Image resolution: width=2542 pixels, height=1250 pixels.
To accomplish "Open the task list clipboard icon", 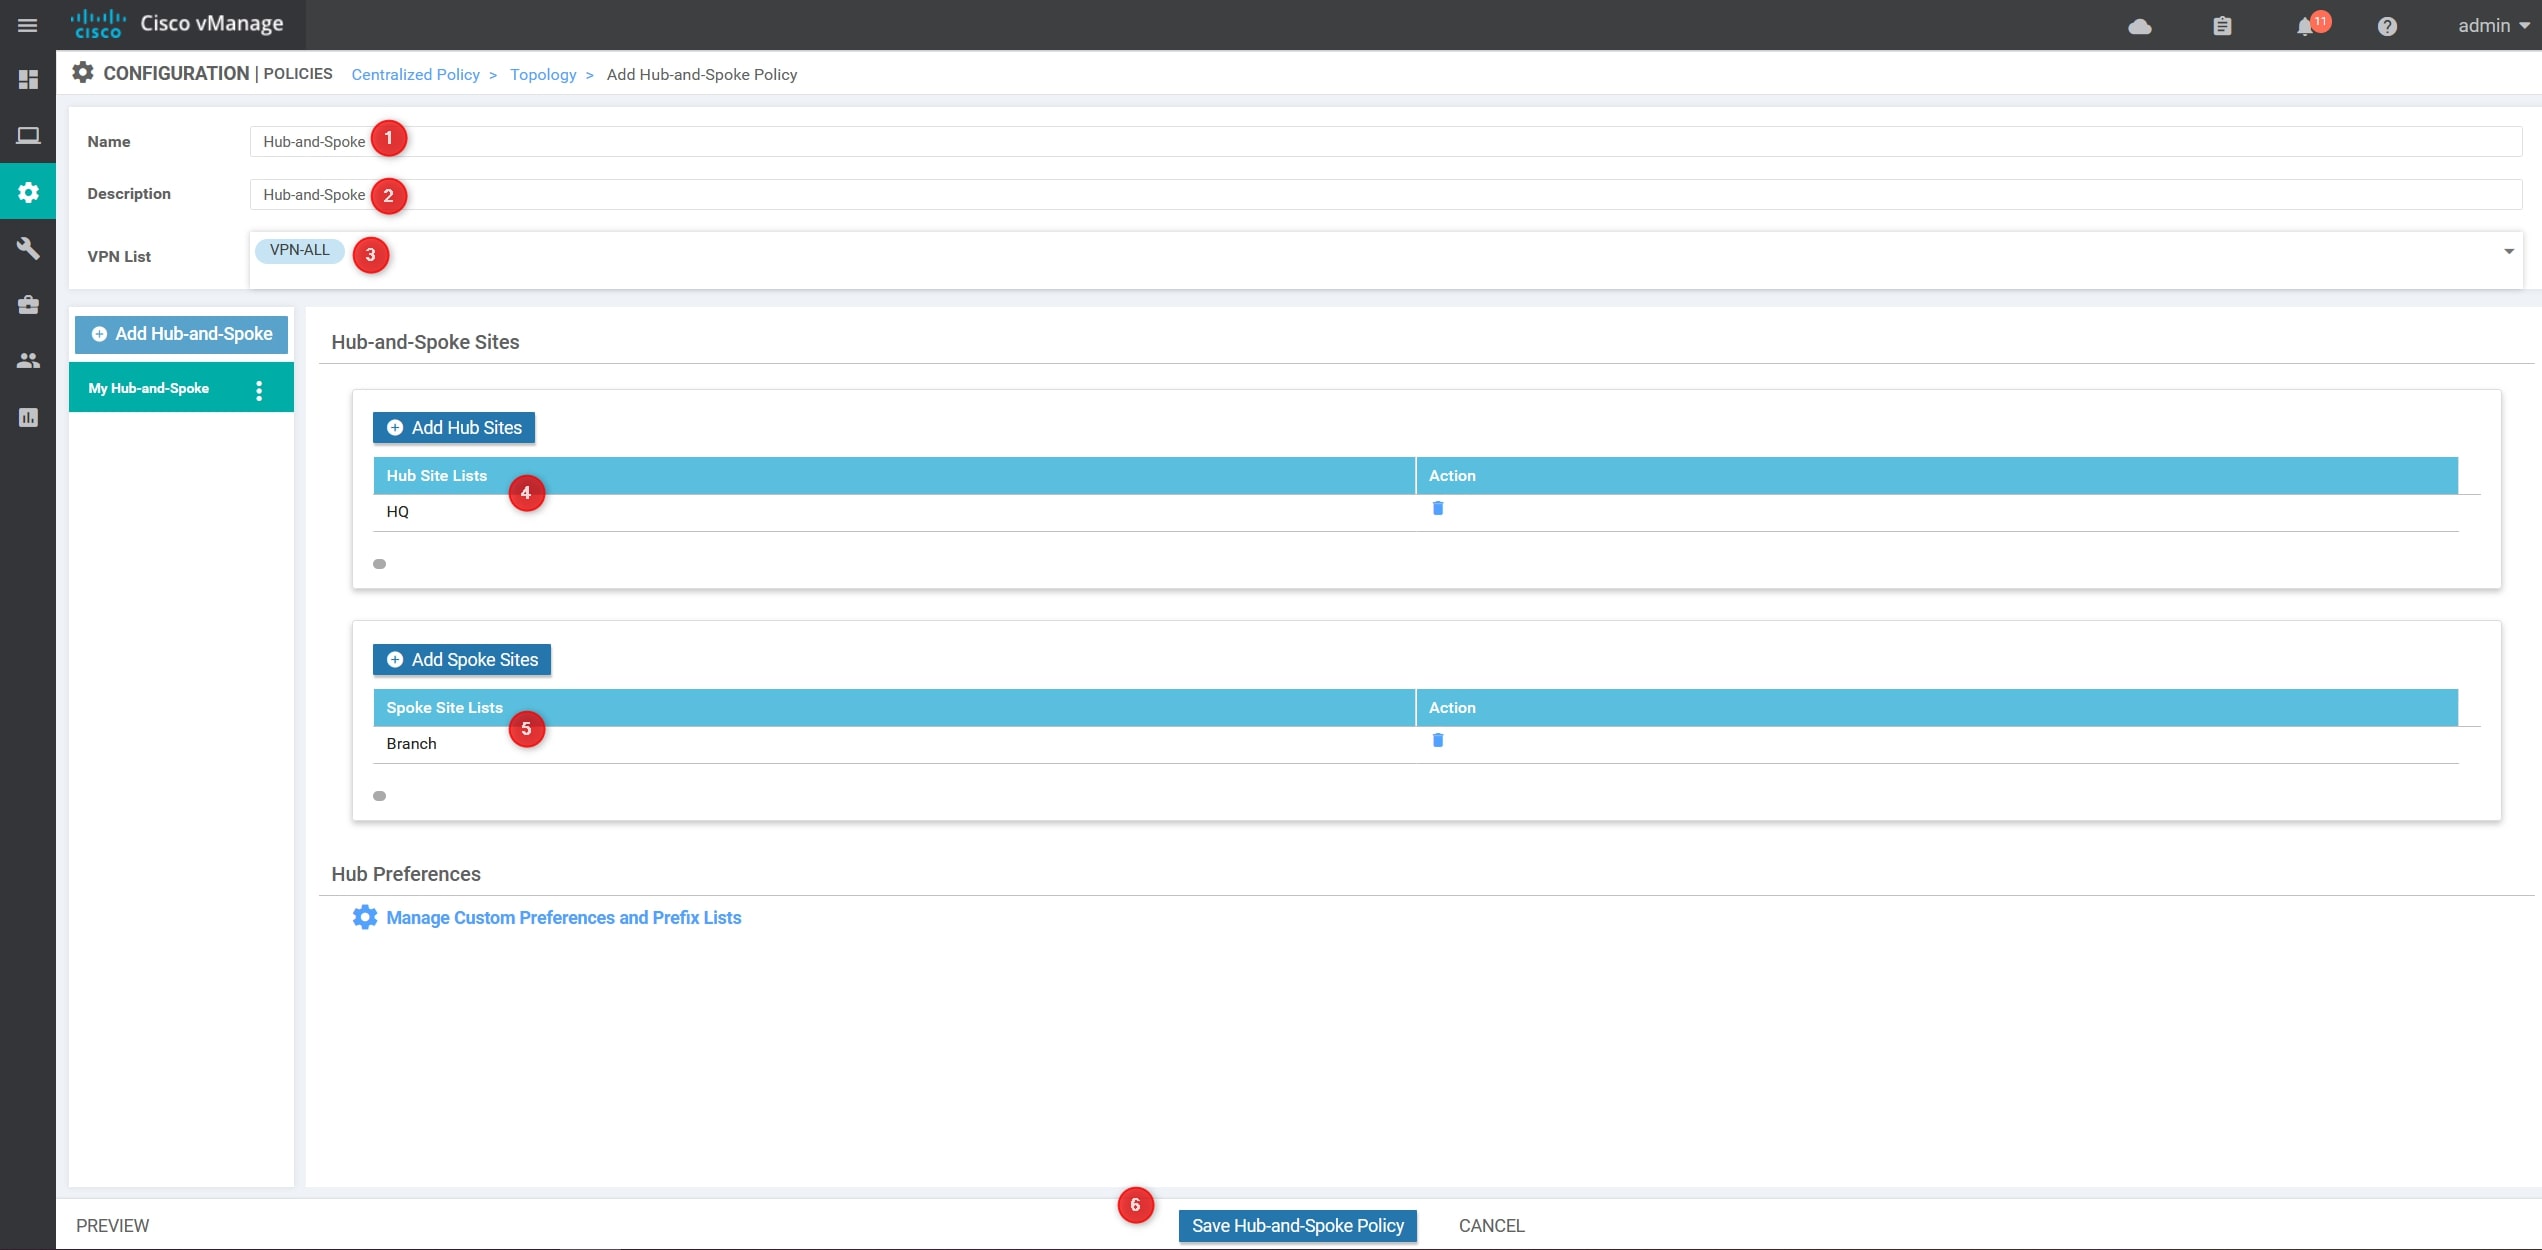I will coord(2221,27).
